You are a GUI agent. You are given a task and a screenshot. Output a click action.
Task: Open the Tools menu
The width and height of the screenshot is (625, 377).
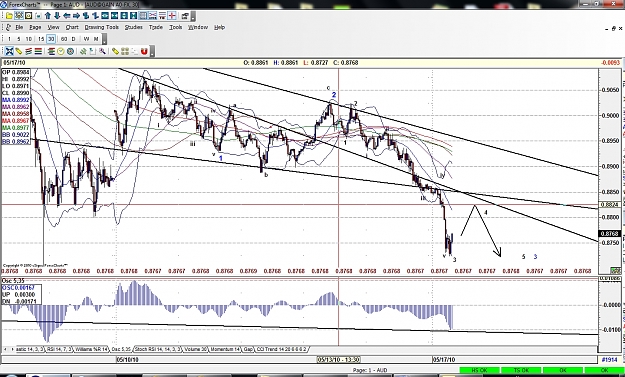(175, 27)
